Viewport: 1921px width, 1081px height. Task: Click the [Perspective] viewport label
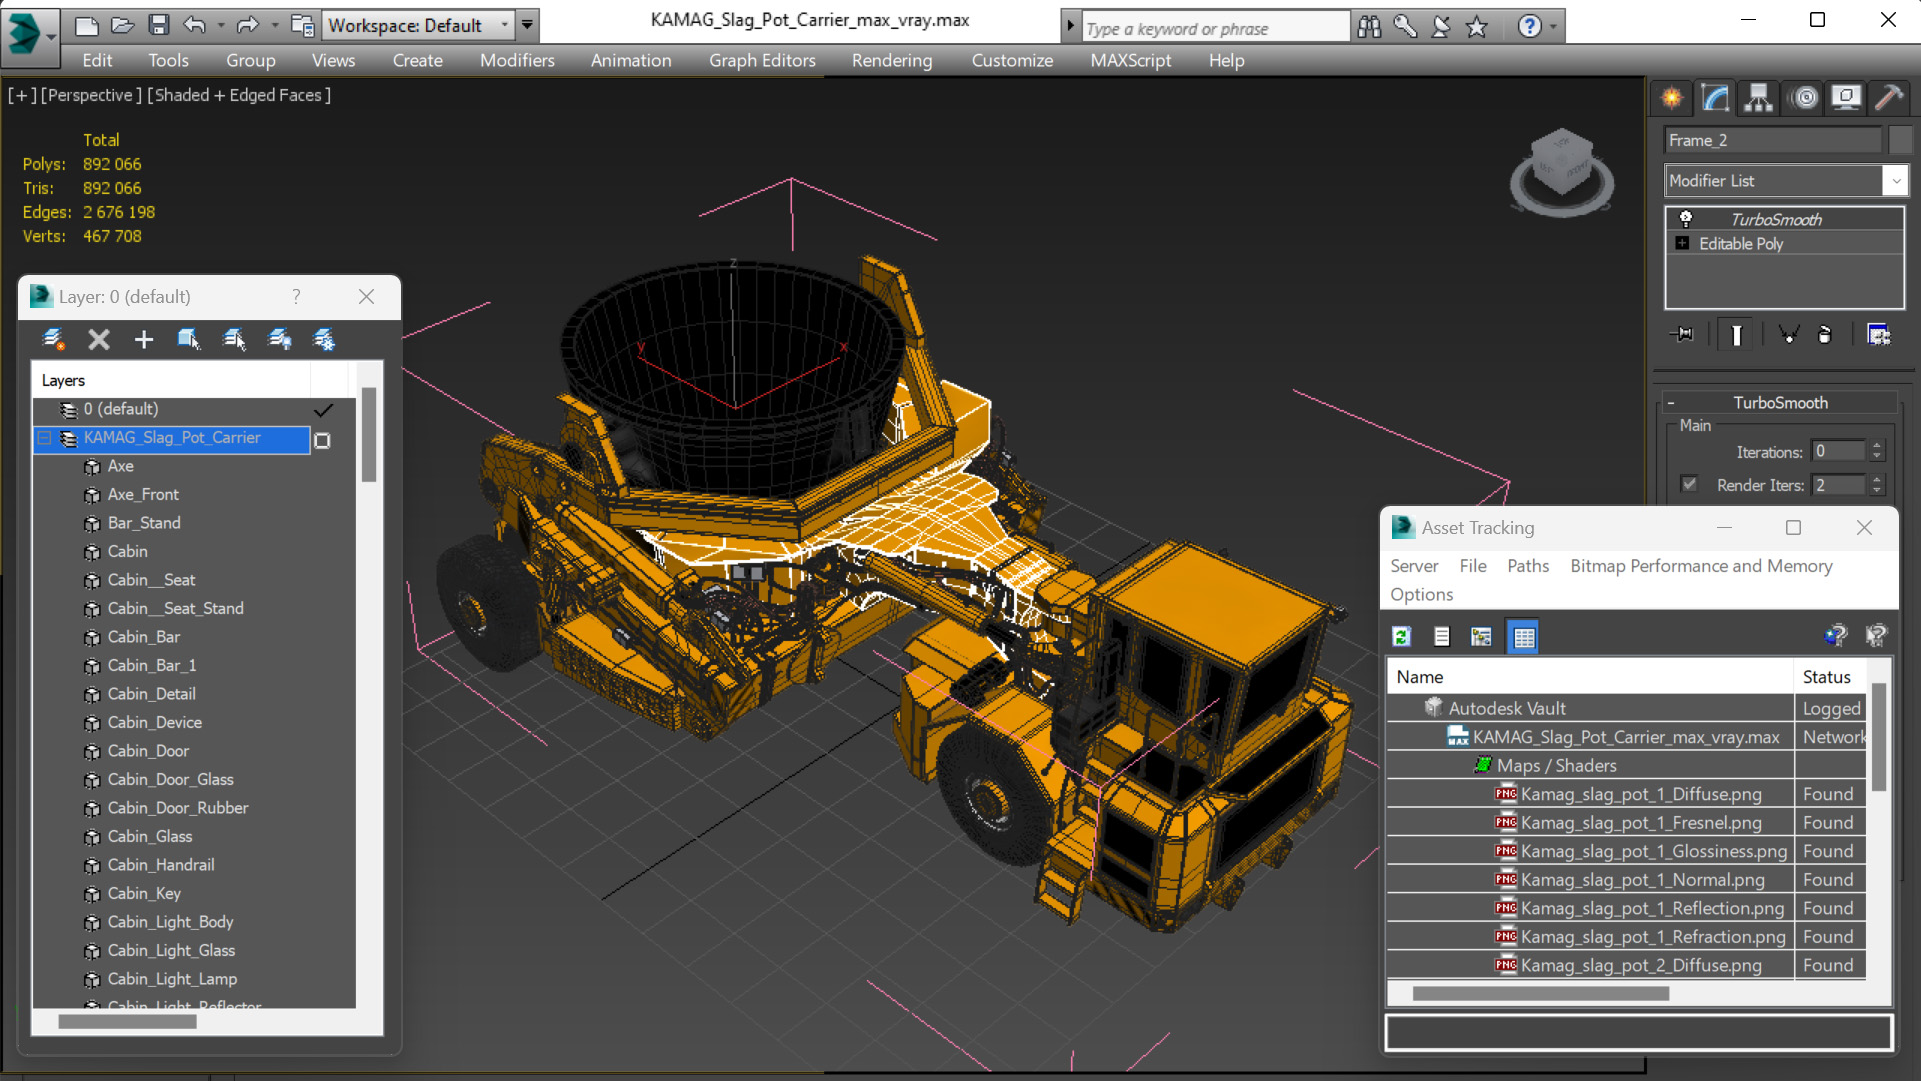tap(91, 95)
